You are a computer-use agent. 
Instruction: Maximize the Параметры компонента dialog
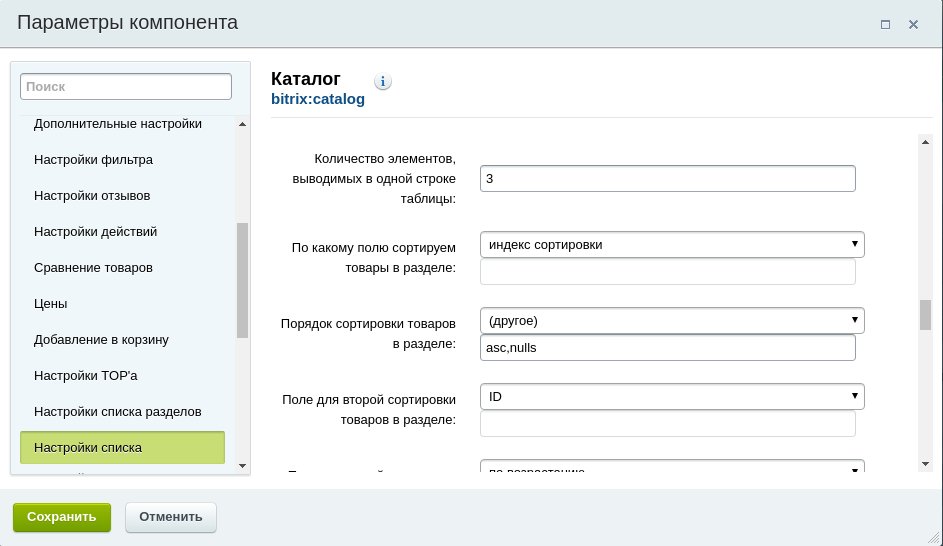click(x=885, y=25)
